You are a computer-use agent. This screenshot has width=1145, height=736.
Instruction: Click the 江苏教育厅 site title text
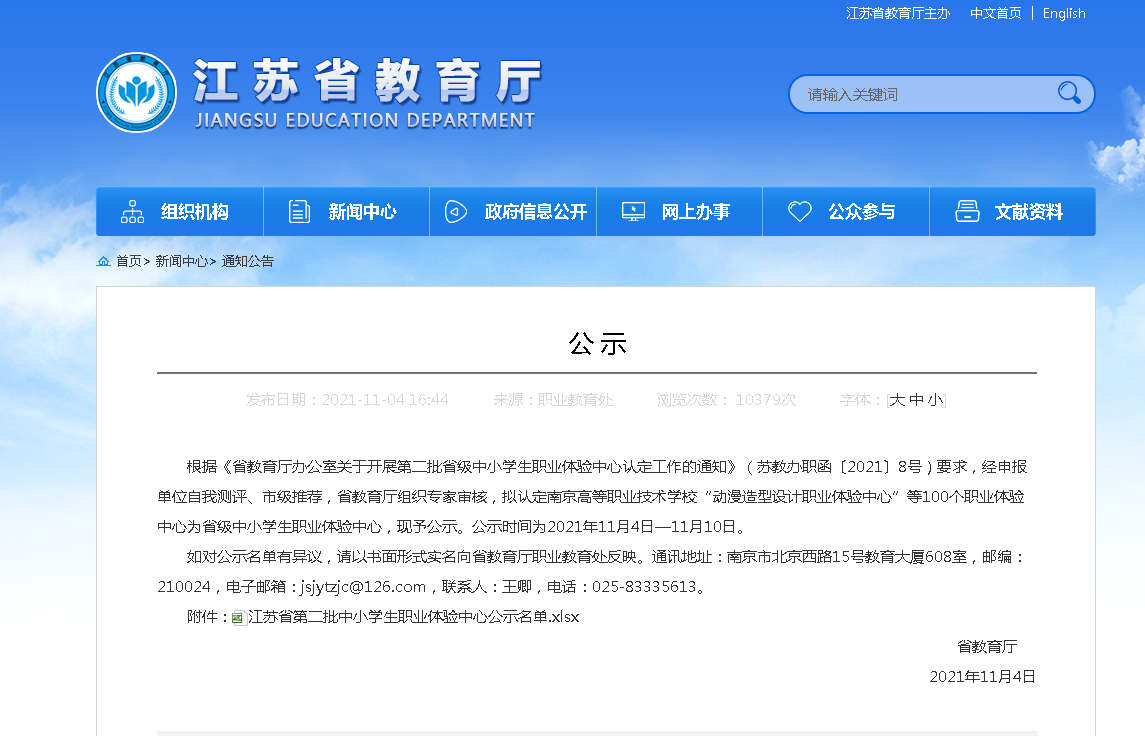tap(367, 81)
